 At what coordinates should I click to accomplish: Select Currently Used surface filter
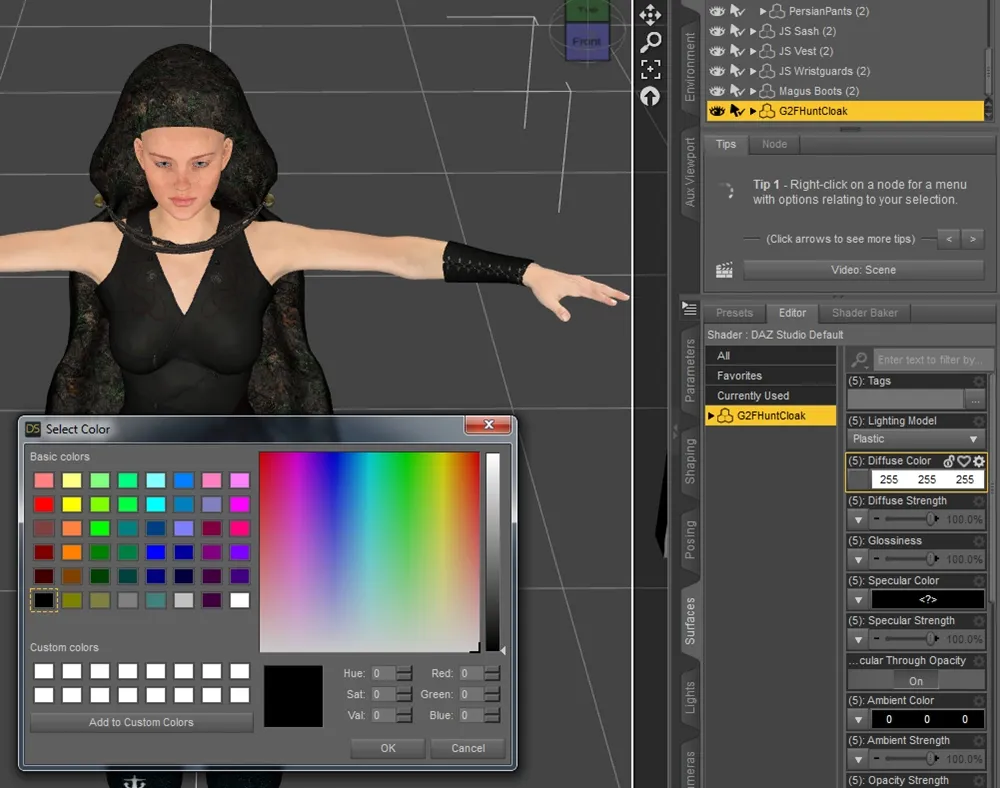[x=770, y=396]
